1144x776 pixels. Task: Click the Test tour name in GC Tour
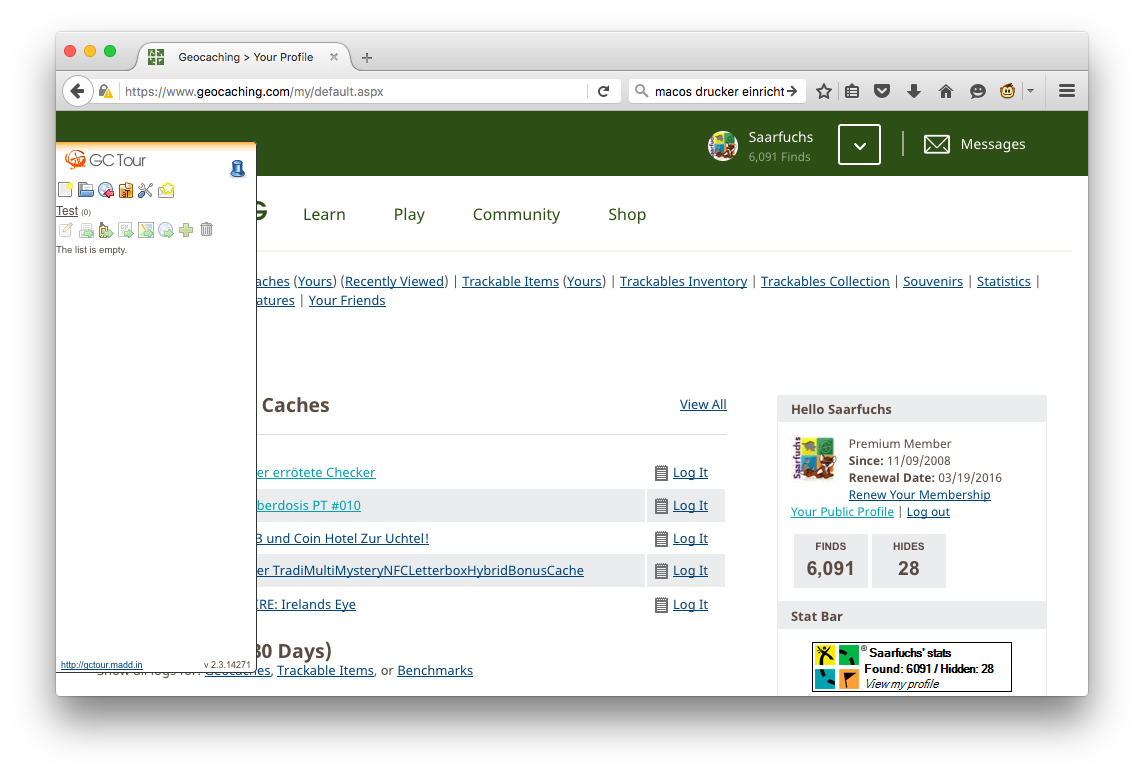tap(67, 211)
